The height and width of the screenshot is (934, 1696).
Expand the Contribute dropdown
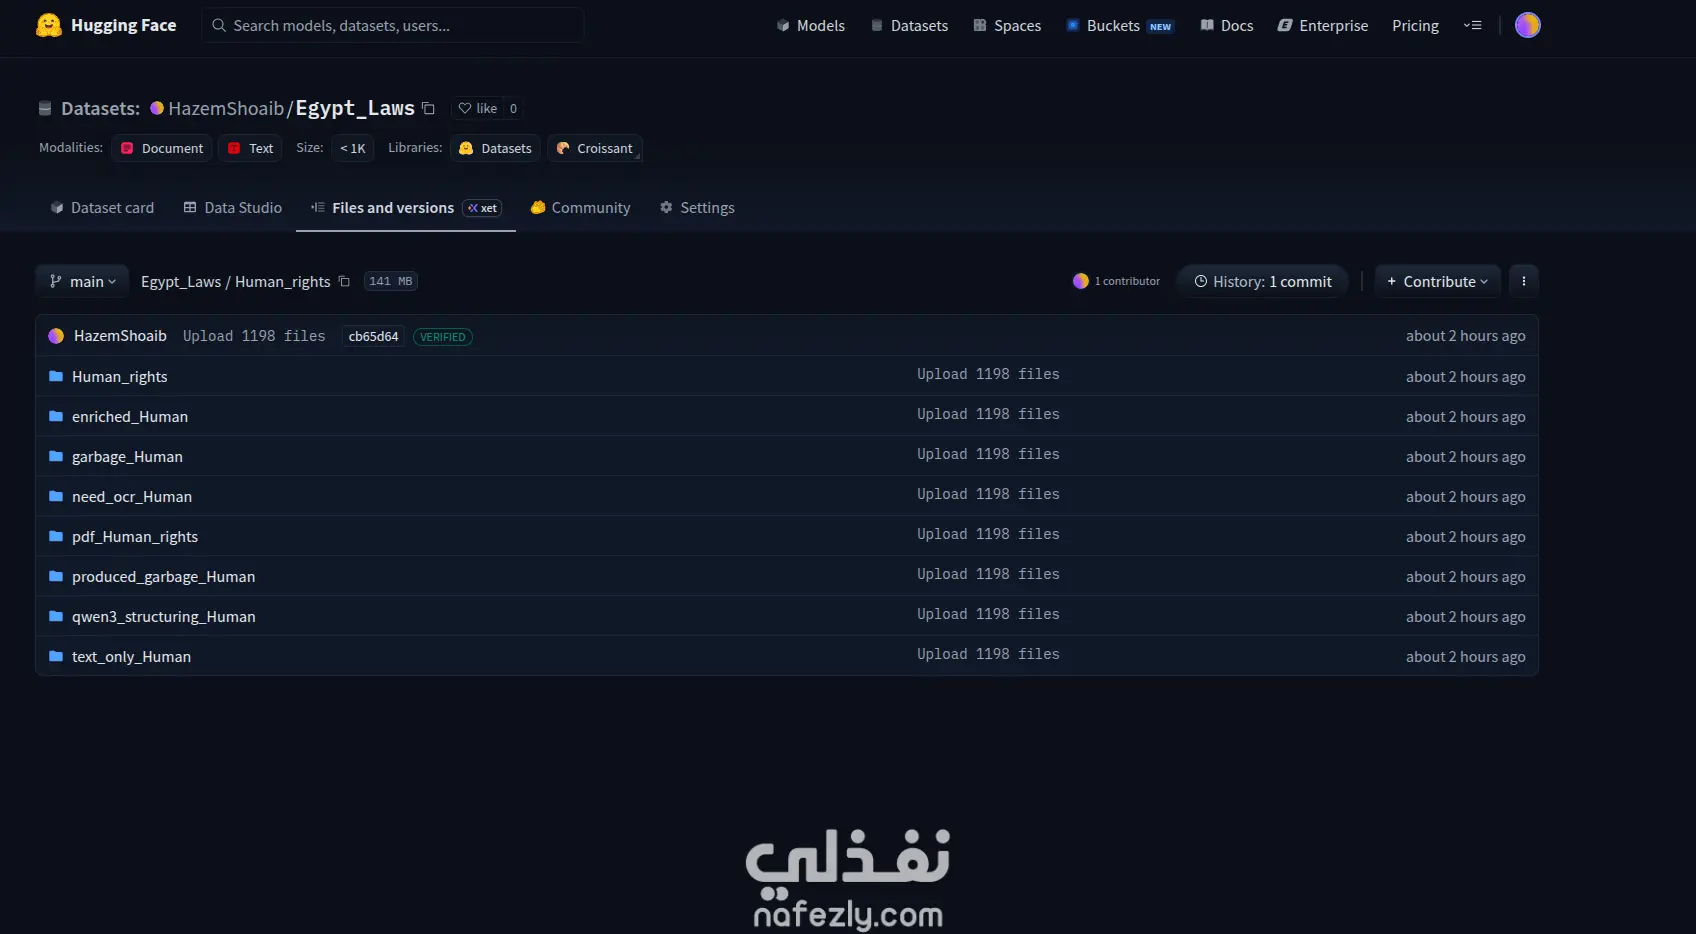(1437, 282)
